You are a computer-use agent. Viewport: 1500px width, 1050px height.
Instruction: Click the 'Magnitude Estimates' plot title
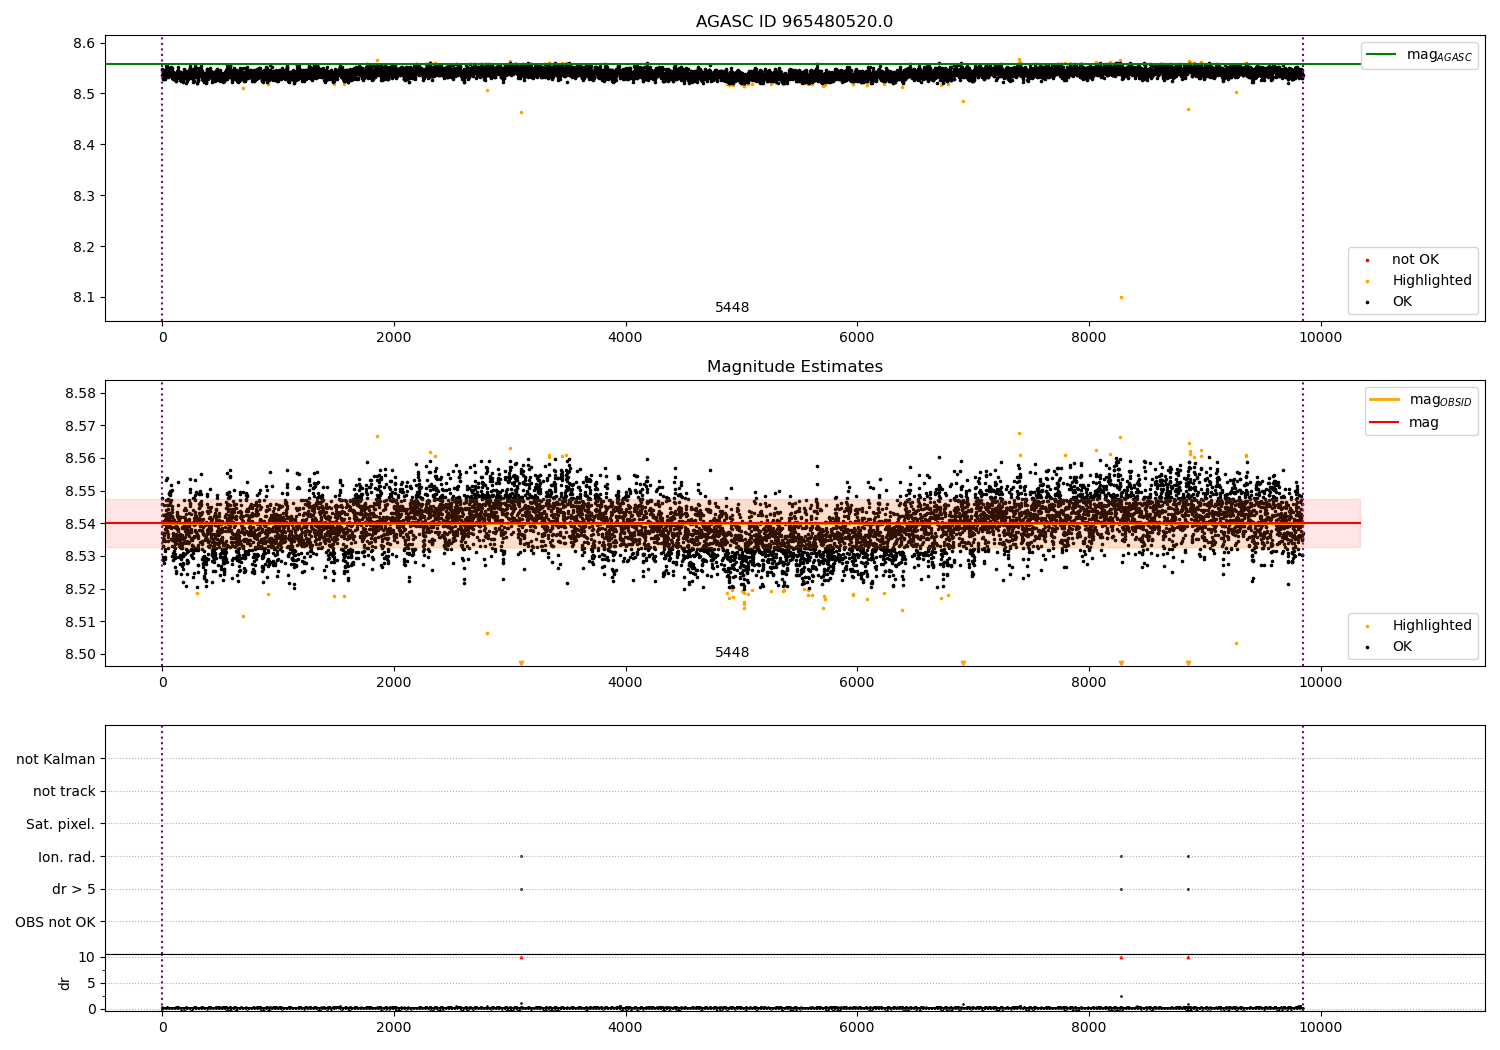point(794,367)
